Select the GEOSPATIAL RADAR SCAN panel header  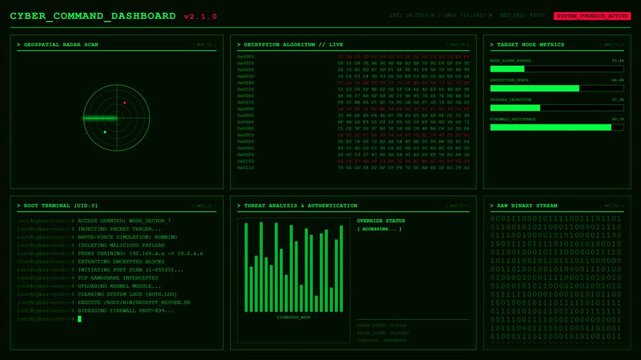[61, 45]
